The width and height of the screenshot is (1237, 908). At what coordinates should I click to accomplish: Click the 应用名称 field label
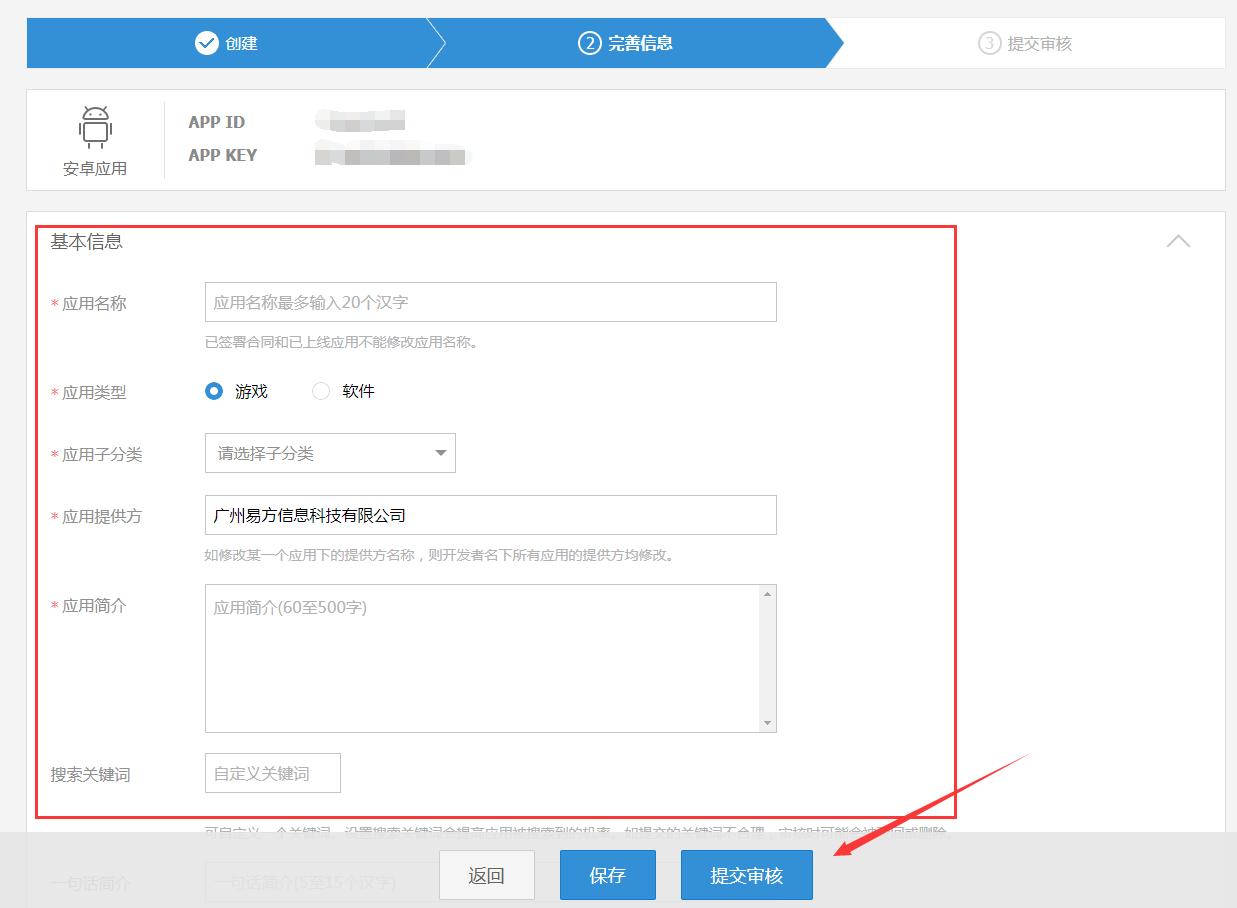(94, 303)
